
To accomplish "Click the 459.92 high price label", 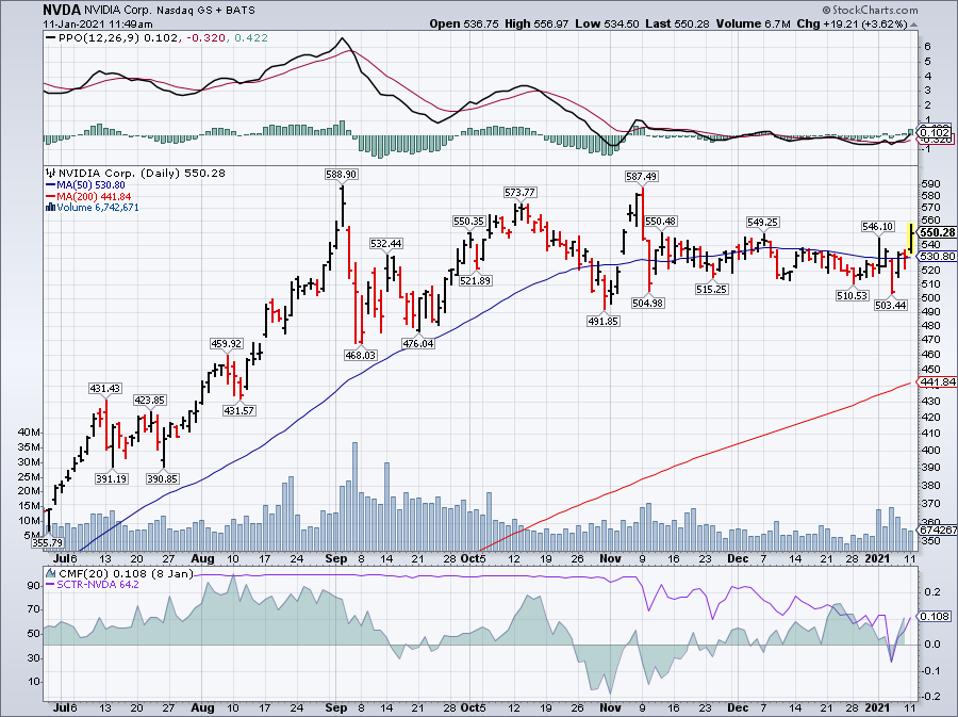I will click(226, 344).
